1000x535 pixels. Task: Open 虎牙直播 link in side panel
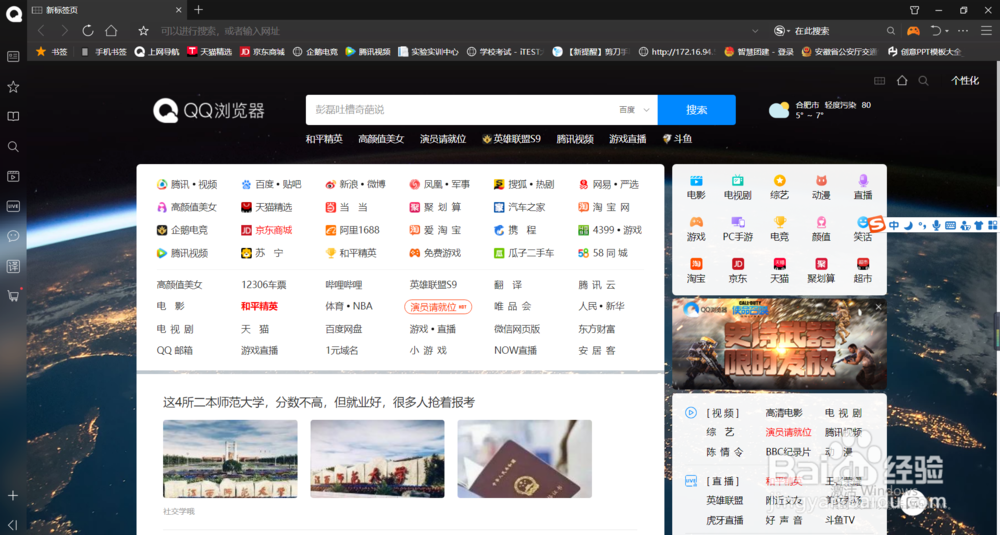[724, 520]
